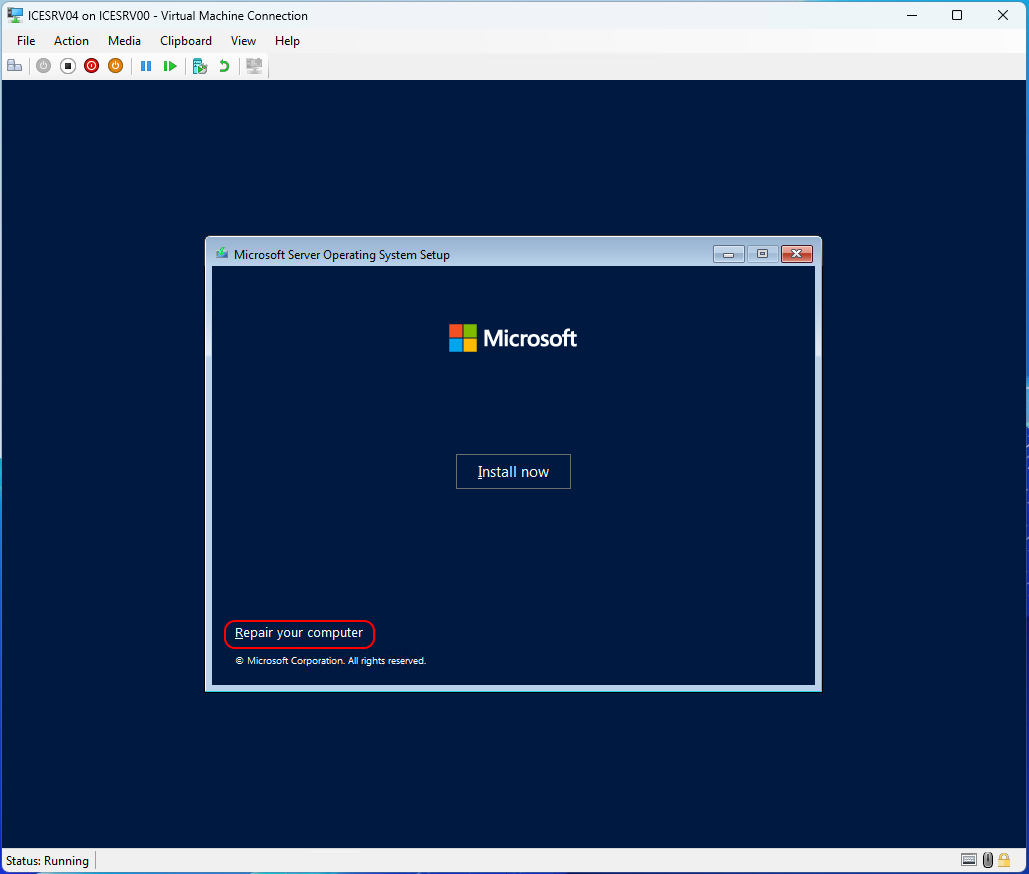Image resolution: width=1029 pixels, height=874 pixels.
Task: Open the Help menu
Action: point(287,41)
